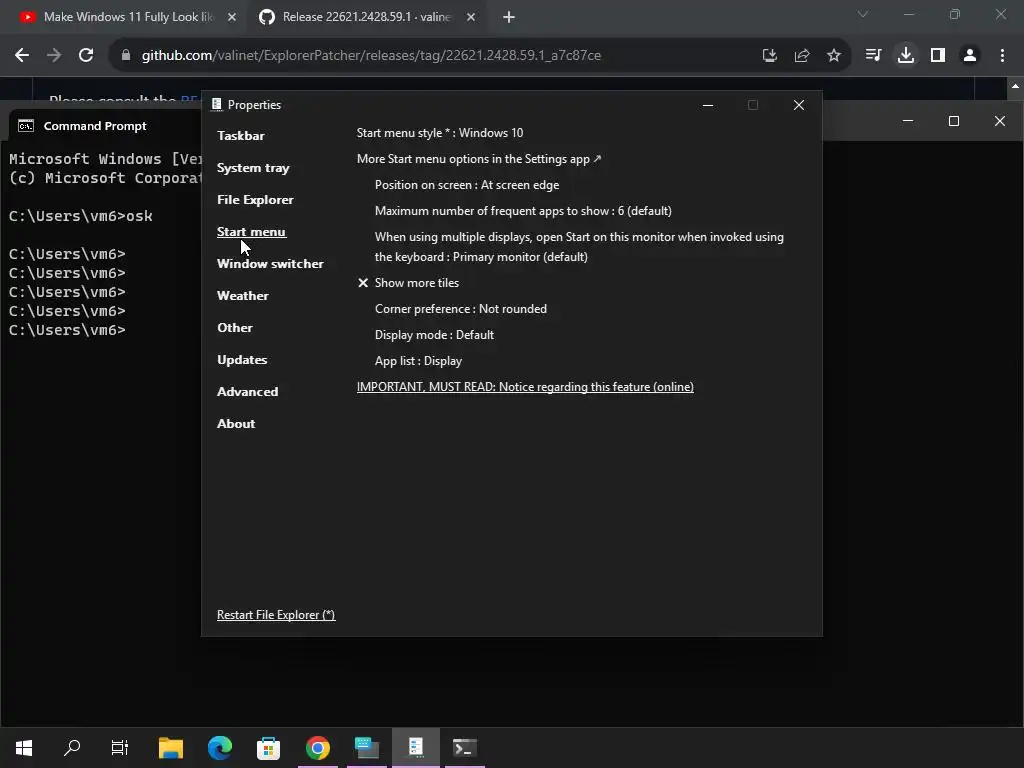Select Start menu section in sidebar

(x=251, y=232)
